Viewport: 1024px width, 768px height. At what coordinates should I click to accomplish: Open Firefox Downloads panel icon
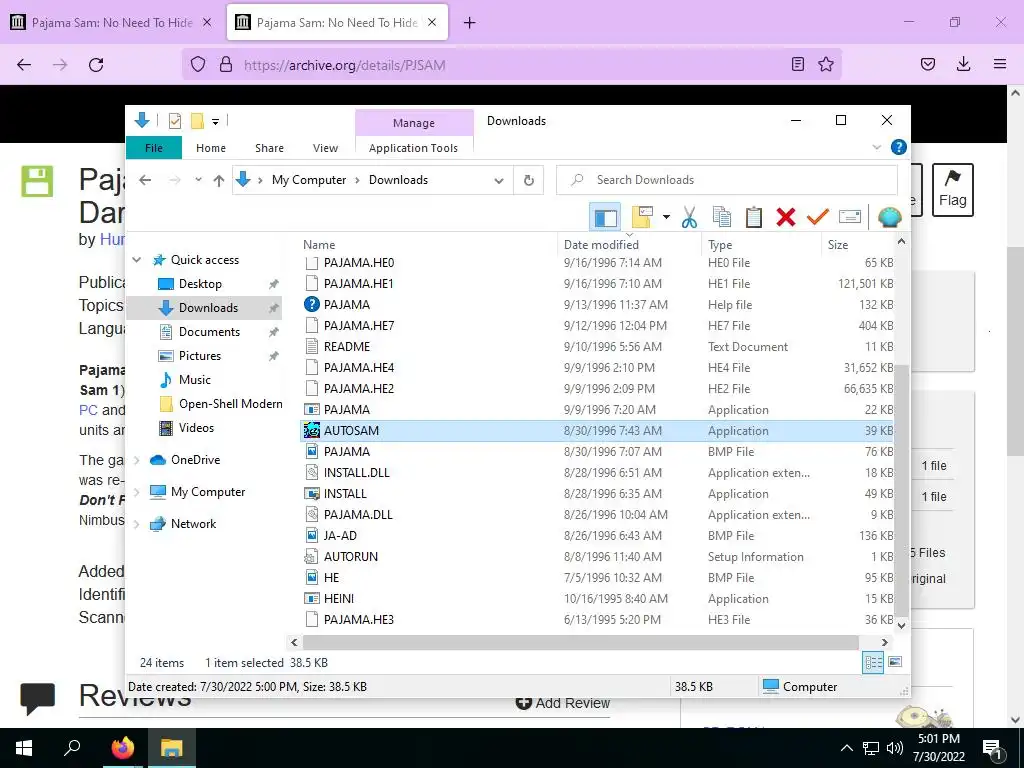pyautogui.click(x=963, y=65)
